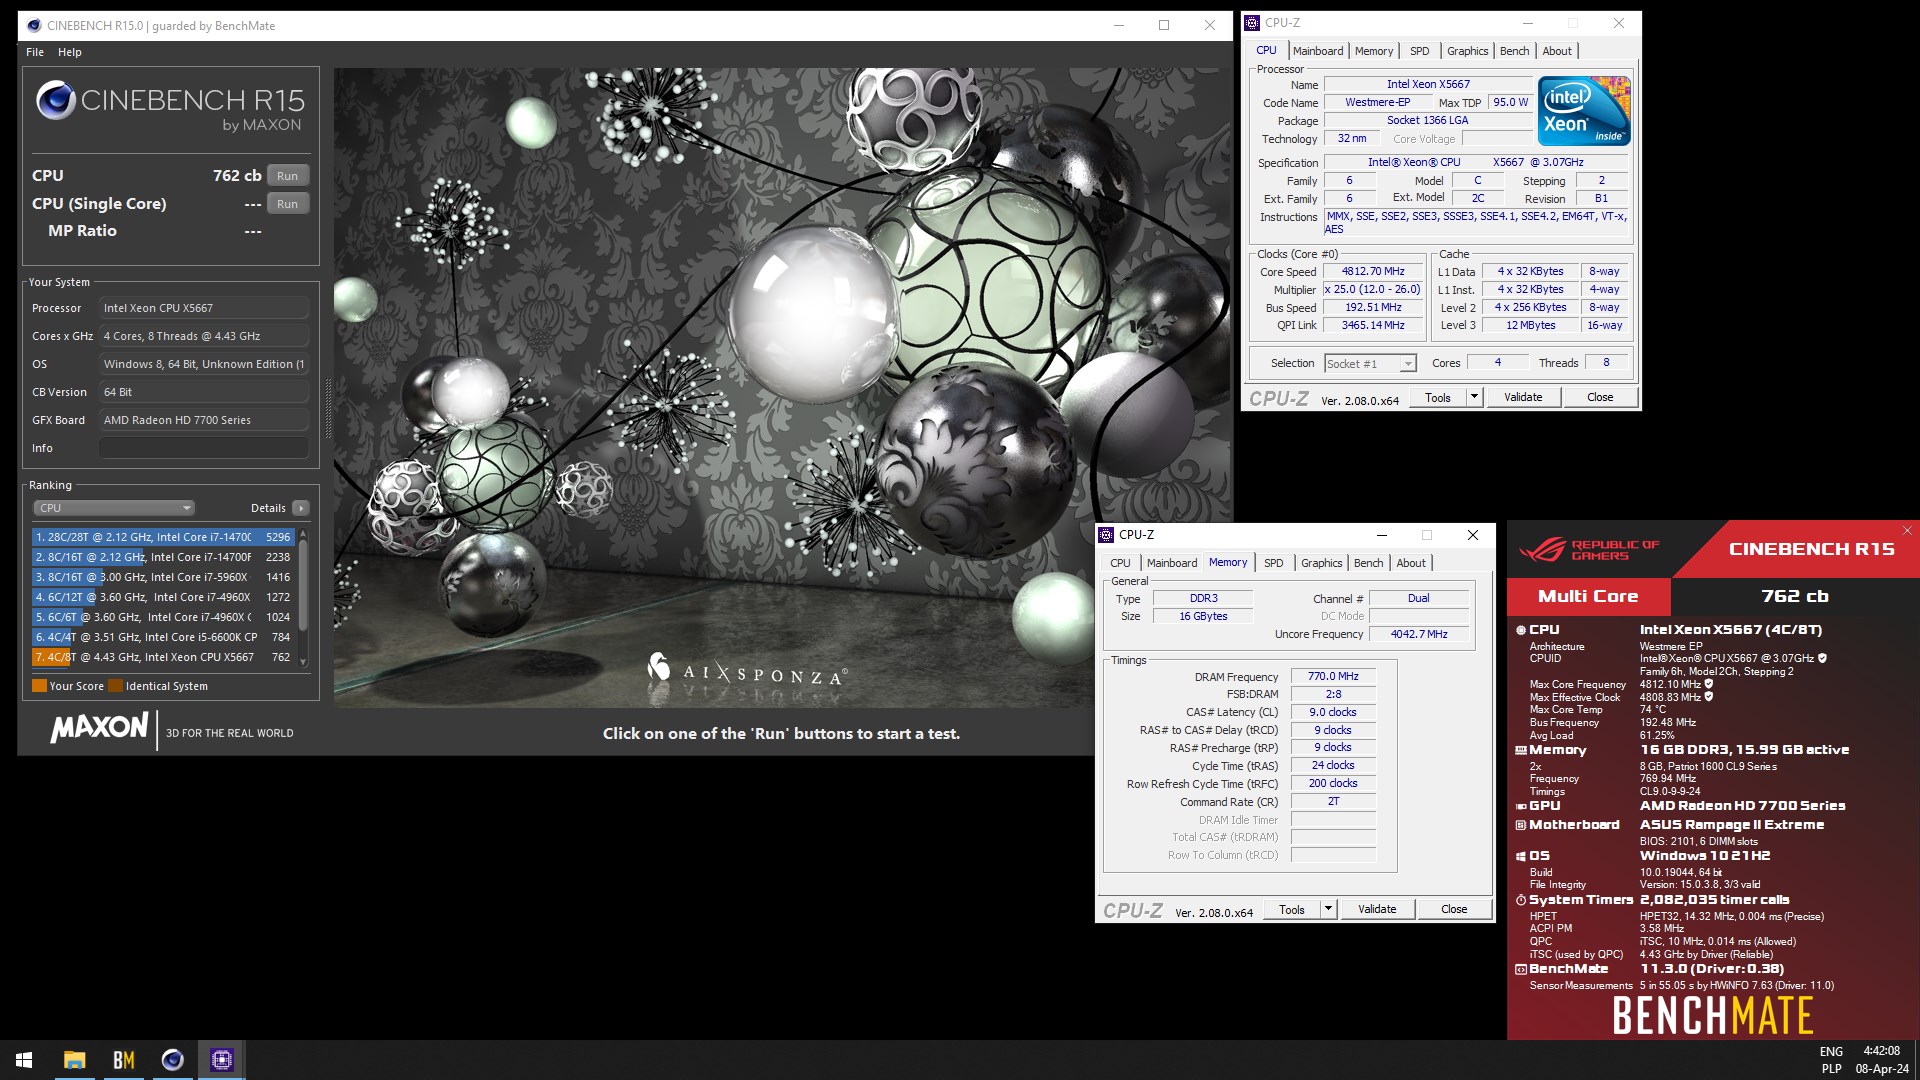Click the ENG language indicator
The width and height of the screenshot is (1920, 1080).
click(1831, 1051)
